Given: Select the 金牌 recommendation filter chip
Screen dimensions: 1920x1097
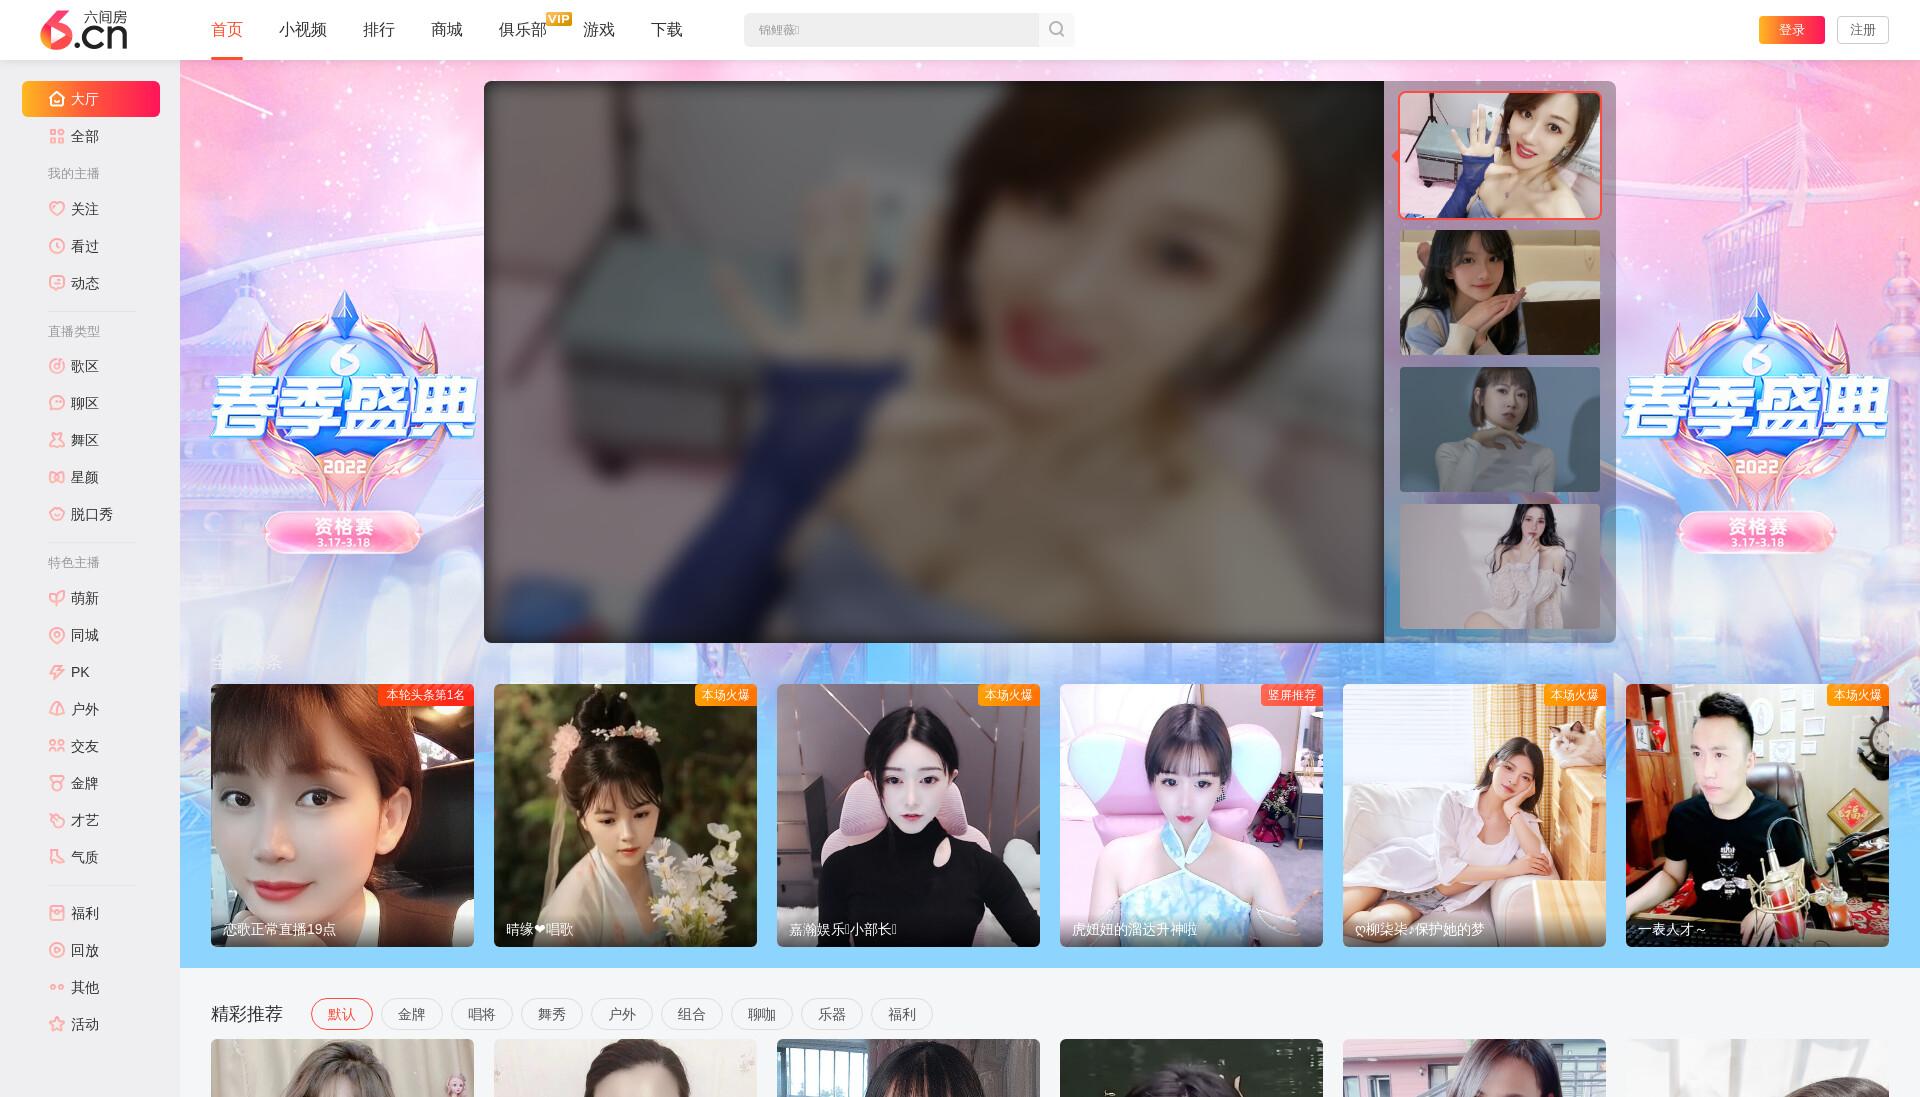Looking at the screenshot, I should 412,1014.
